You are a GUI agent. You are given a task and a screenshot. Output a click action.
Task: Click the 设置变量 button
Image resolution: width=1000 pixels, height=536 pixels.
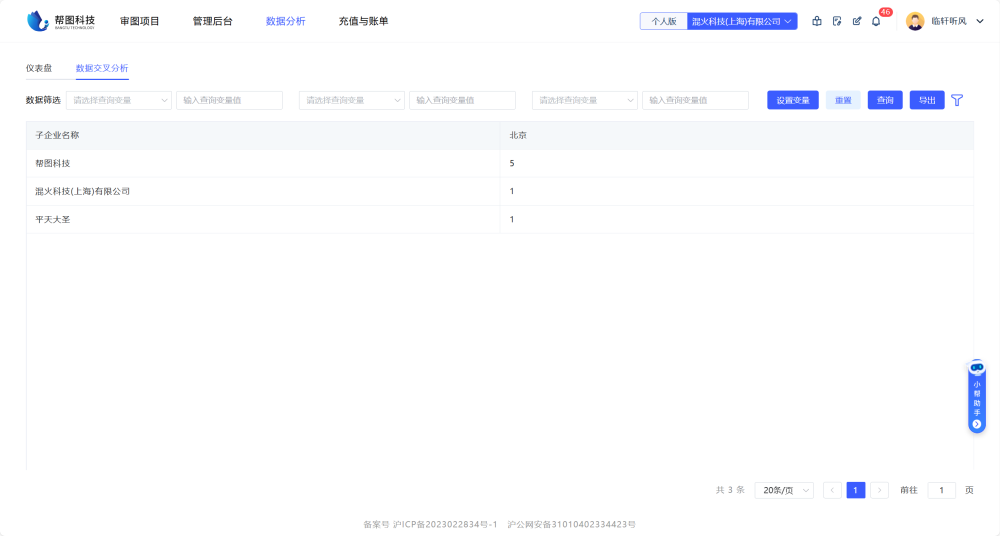pos(793,100)
